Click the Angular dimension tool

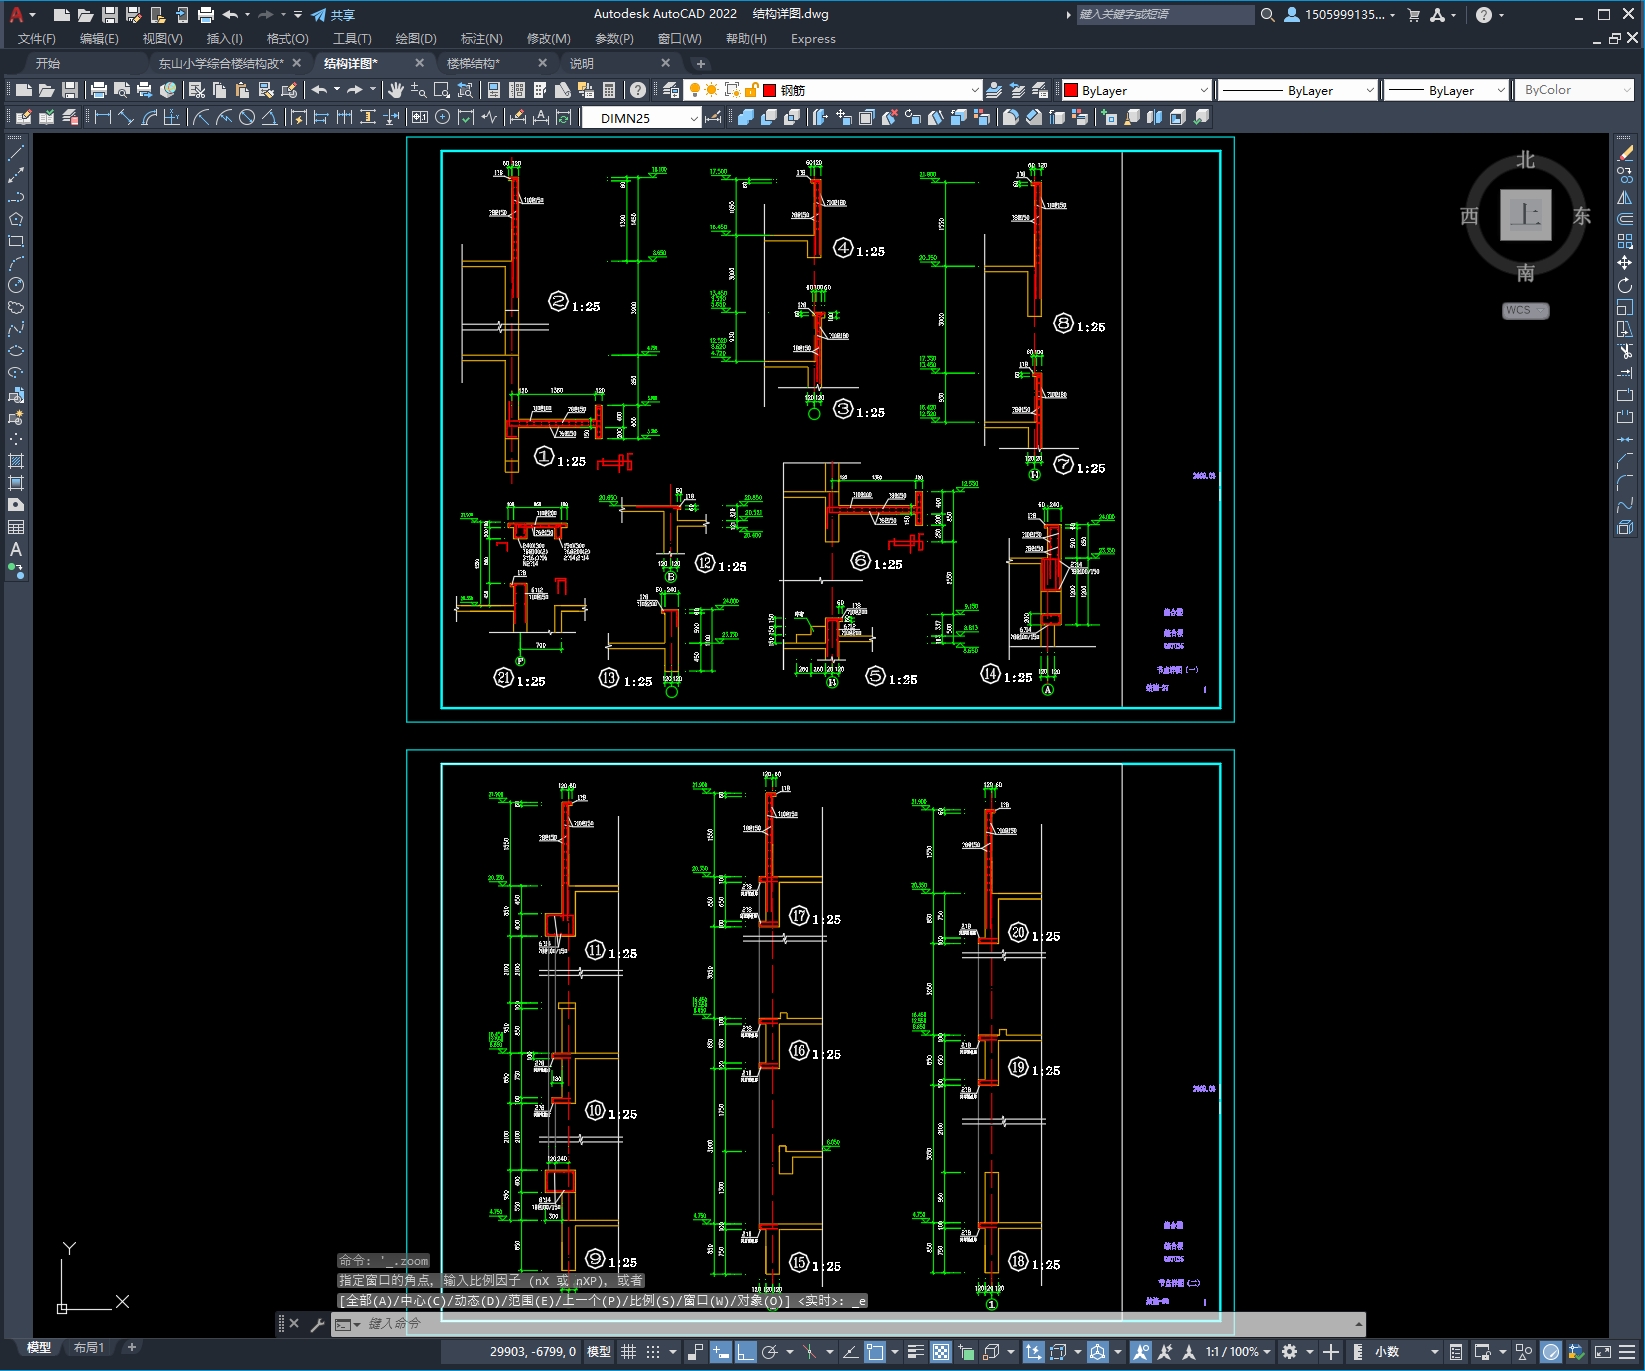[270, 117]
